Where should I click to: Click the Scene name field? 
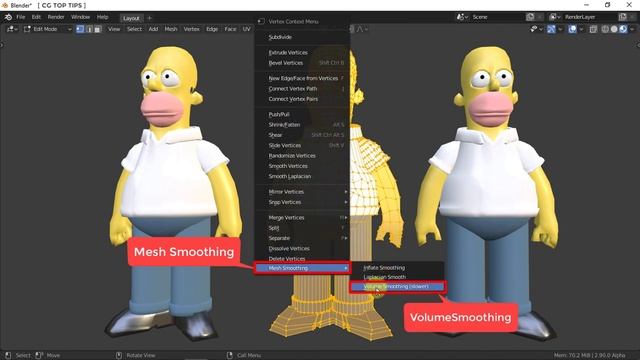pos(497,17)
